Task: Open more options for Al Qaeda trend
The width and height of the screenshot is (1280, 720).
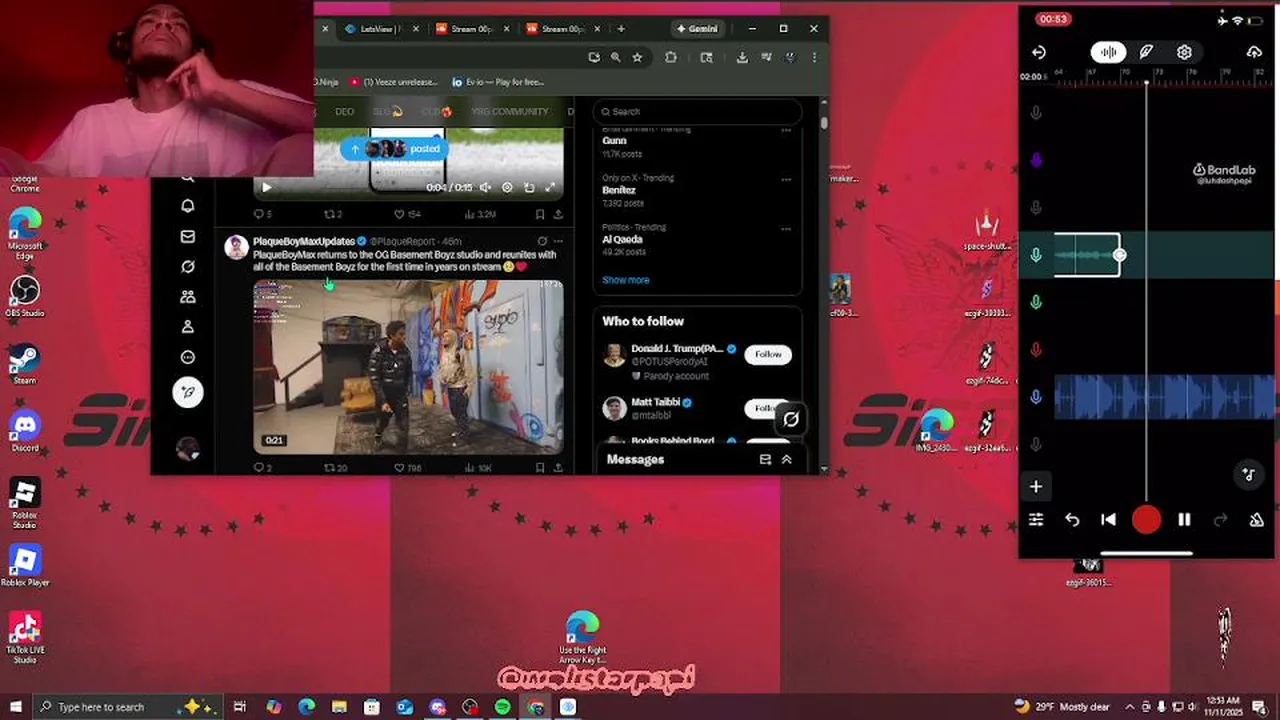Action: (786, 228)
